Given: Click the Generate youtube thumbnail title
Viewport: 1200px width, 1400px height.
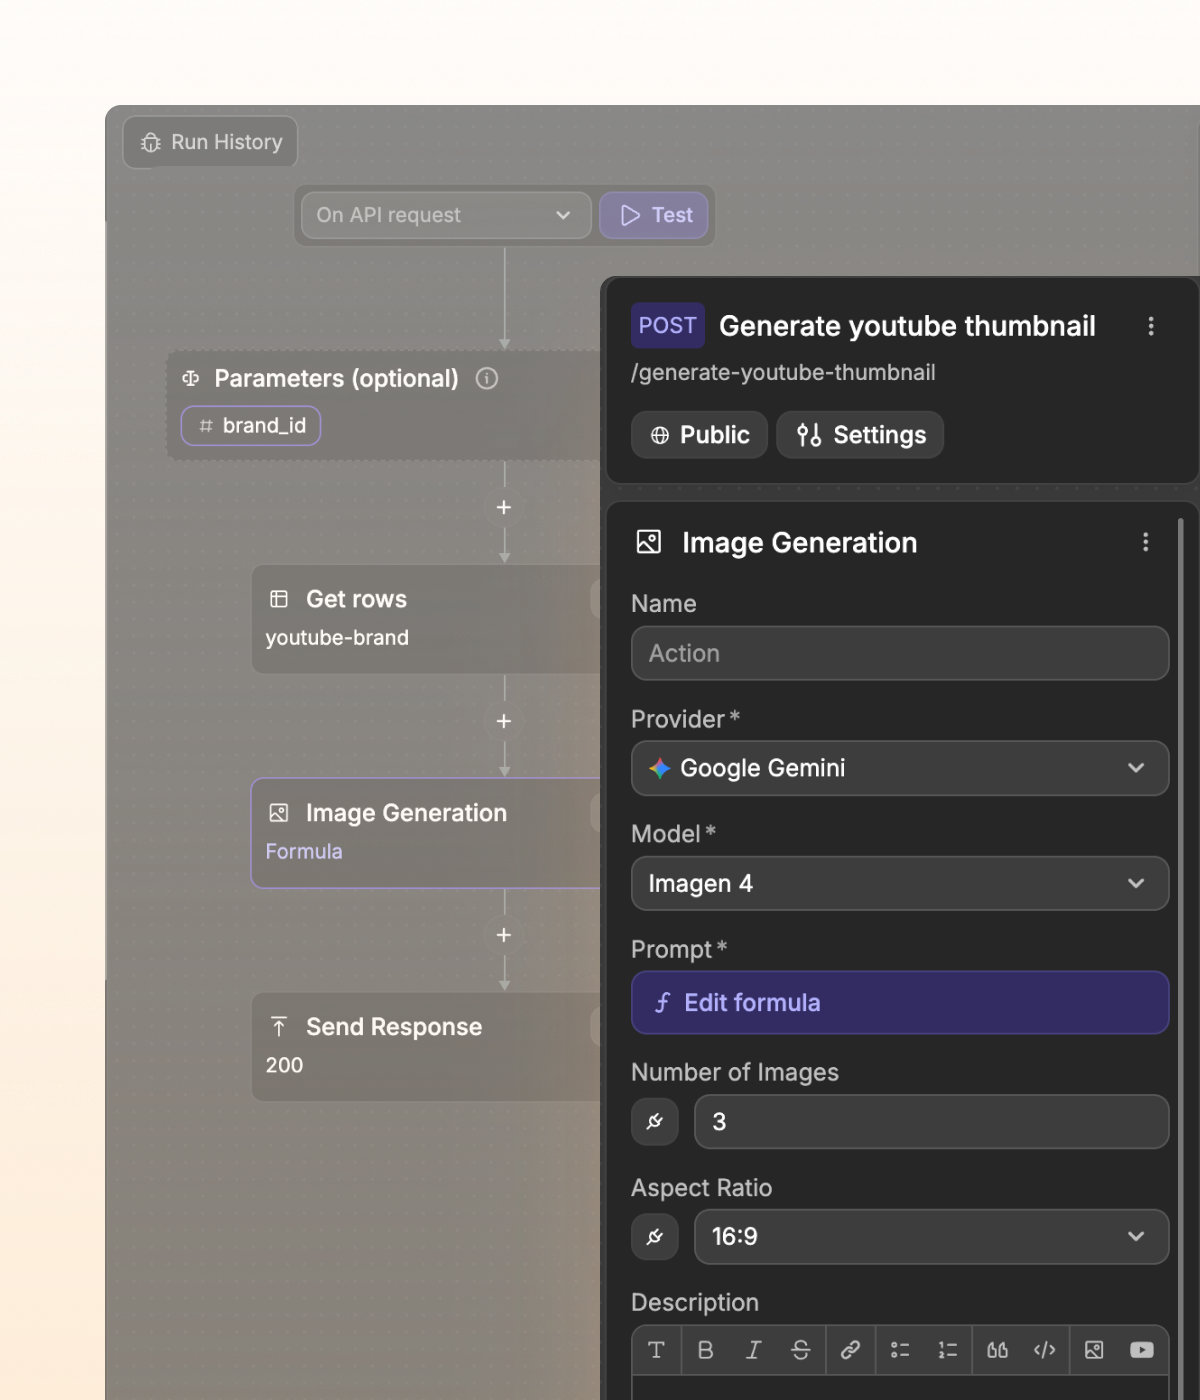Looking at the screenshot, I should click(907, 326).
